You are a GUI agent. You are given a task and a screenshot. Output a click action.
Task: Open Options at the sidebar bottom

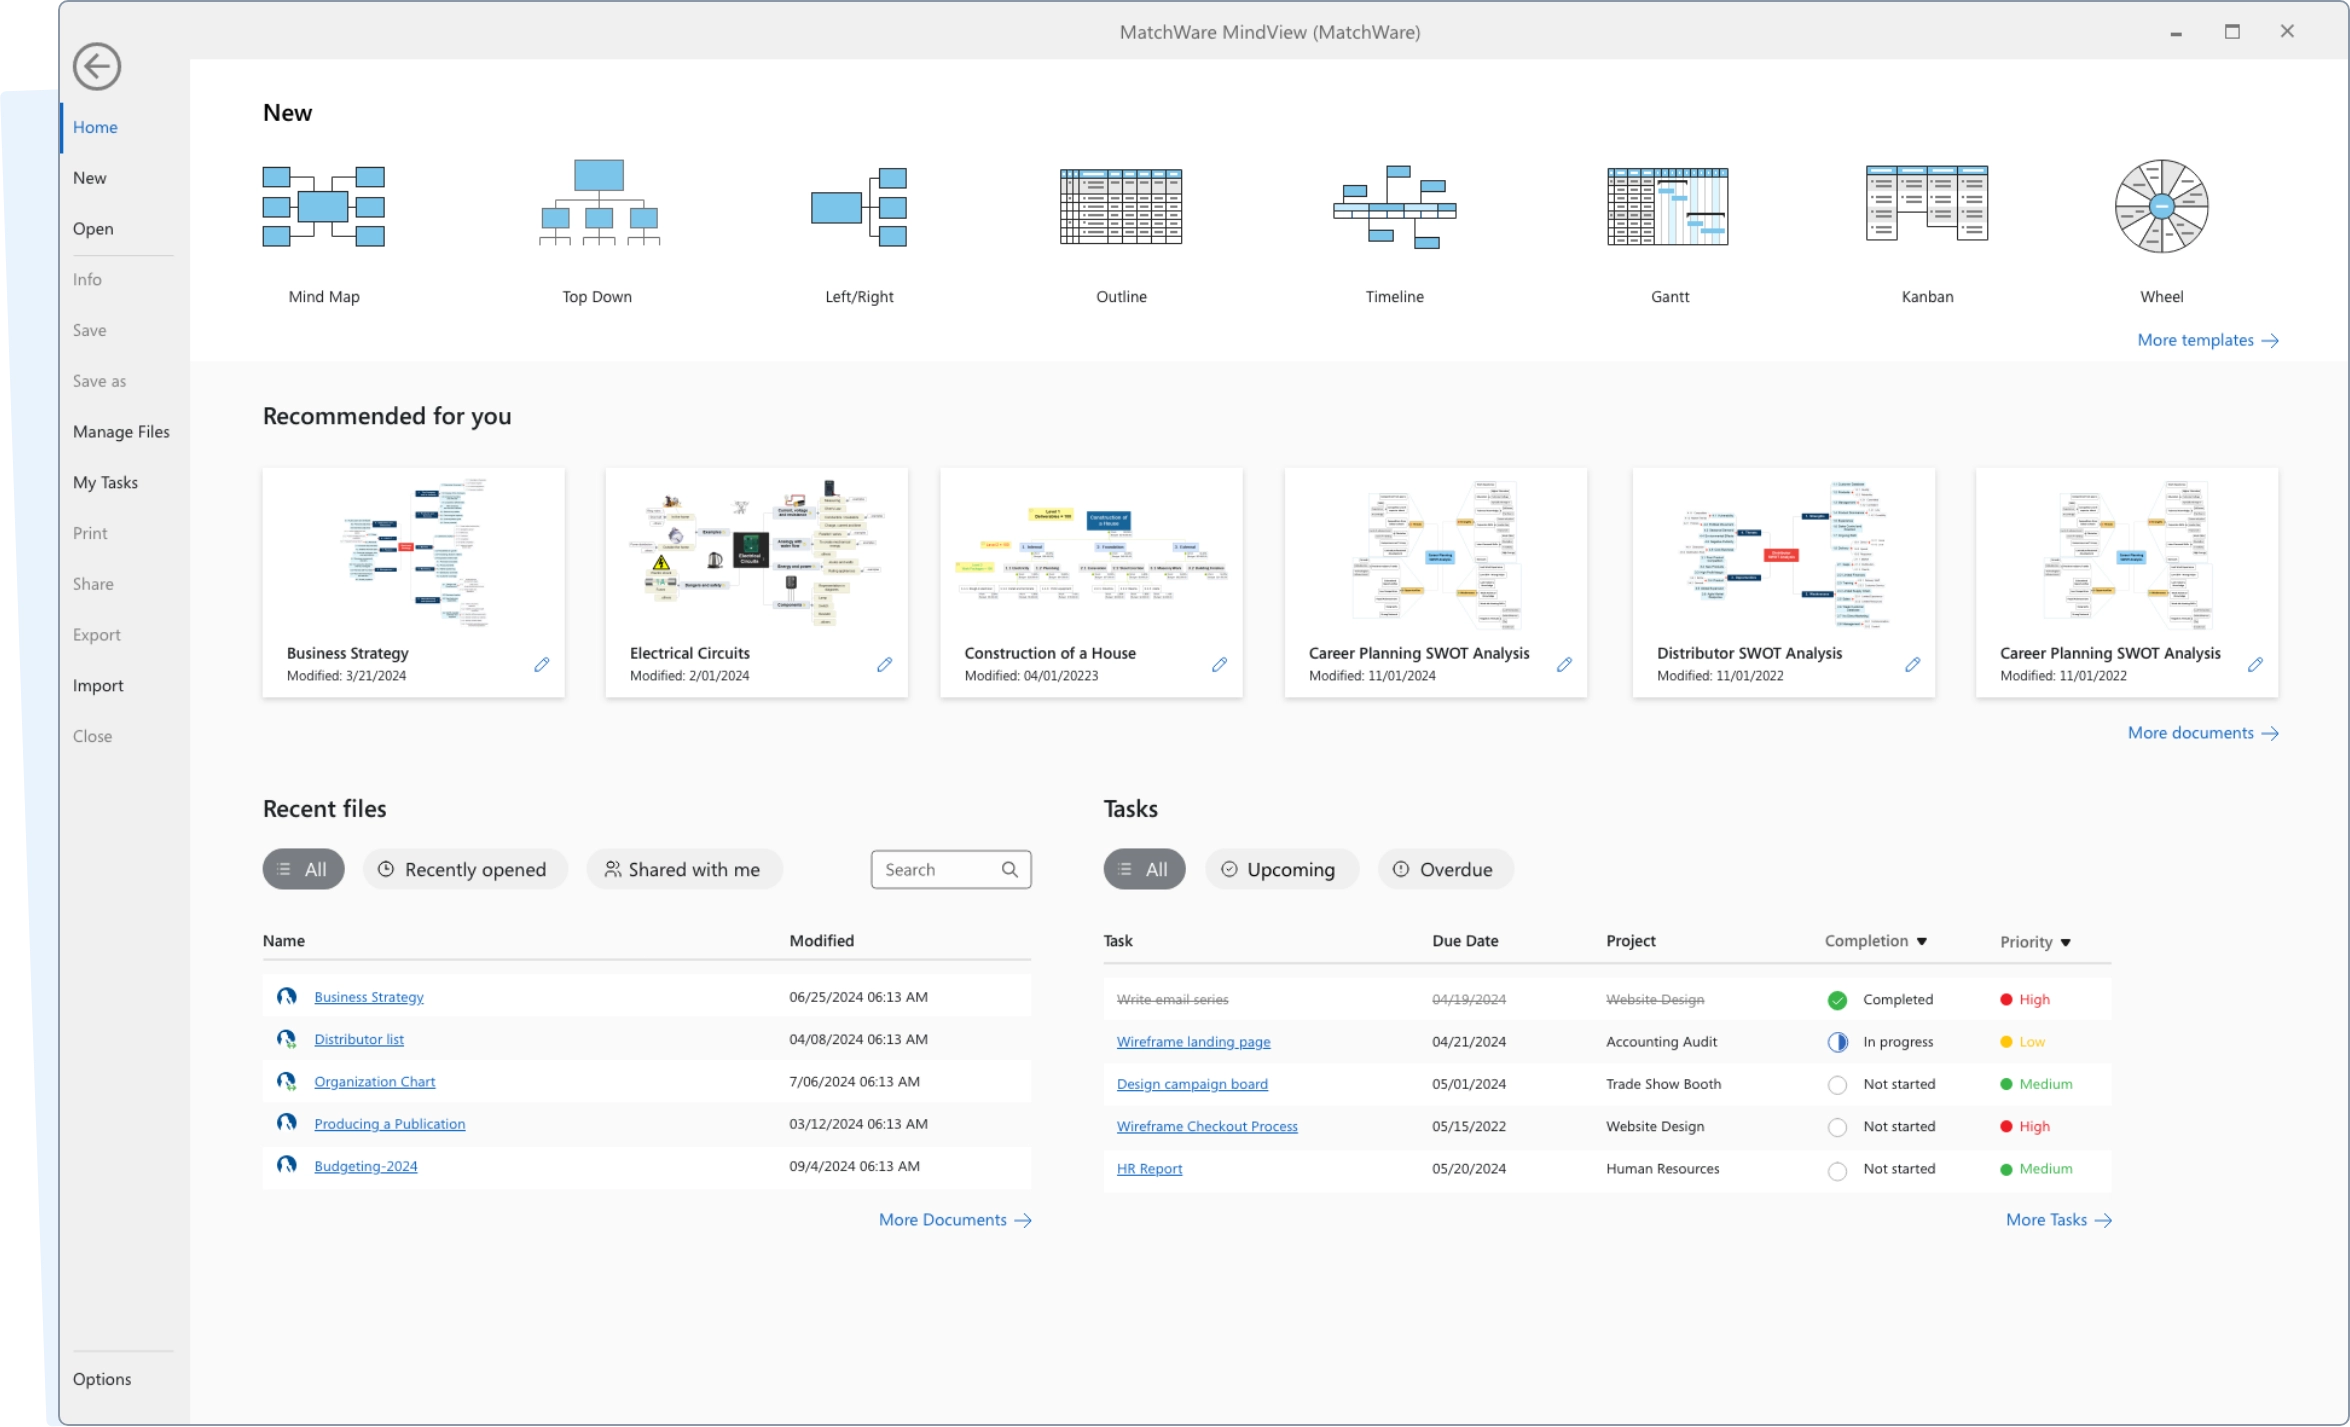[102, 1380]
